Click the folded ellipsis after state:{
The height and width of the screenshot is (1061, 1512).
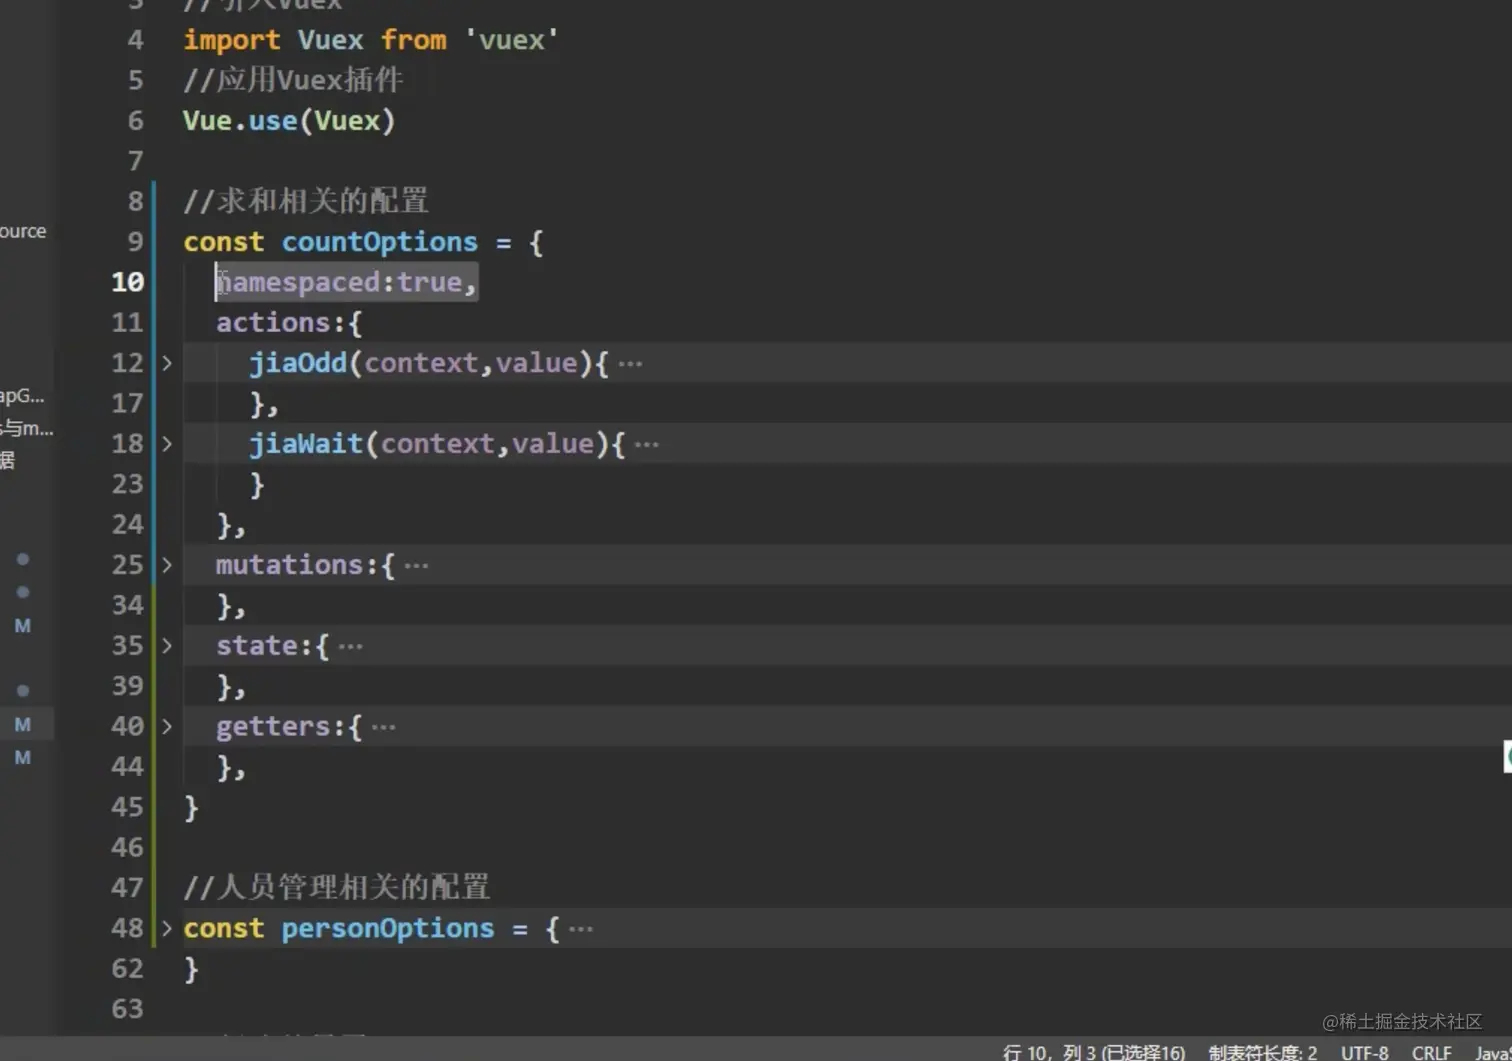click(x=350, y=647)
